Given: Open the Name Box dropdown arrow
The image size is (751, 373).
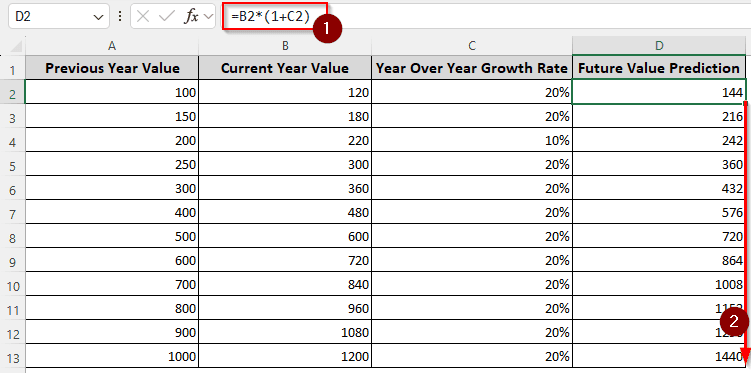Looking at the screenshot, I should tap(98, 17).
